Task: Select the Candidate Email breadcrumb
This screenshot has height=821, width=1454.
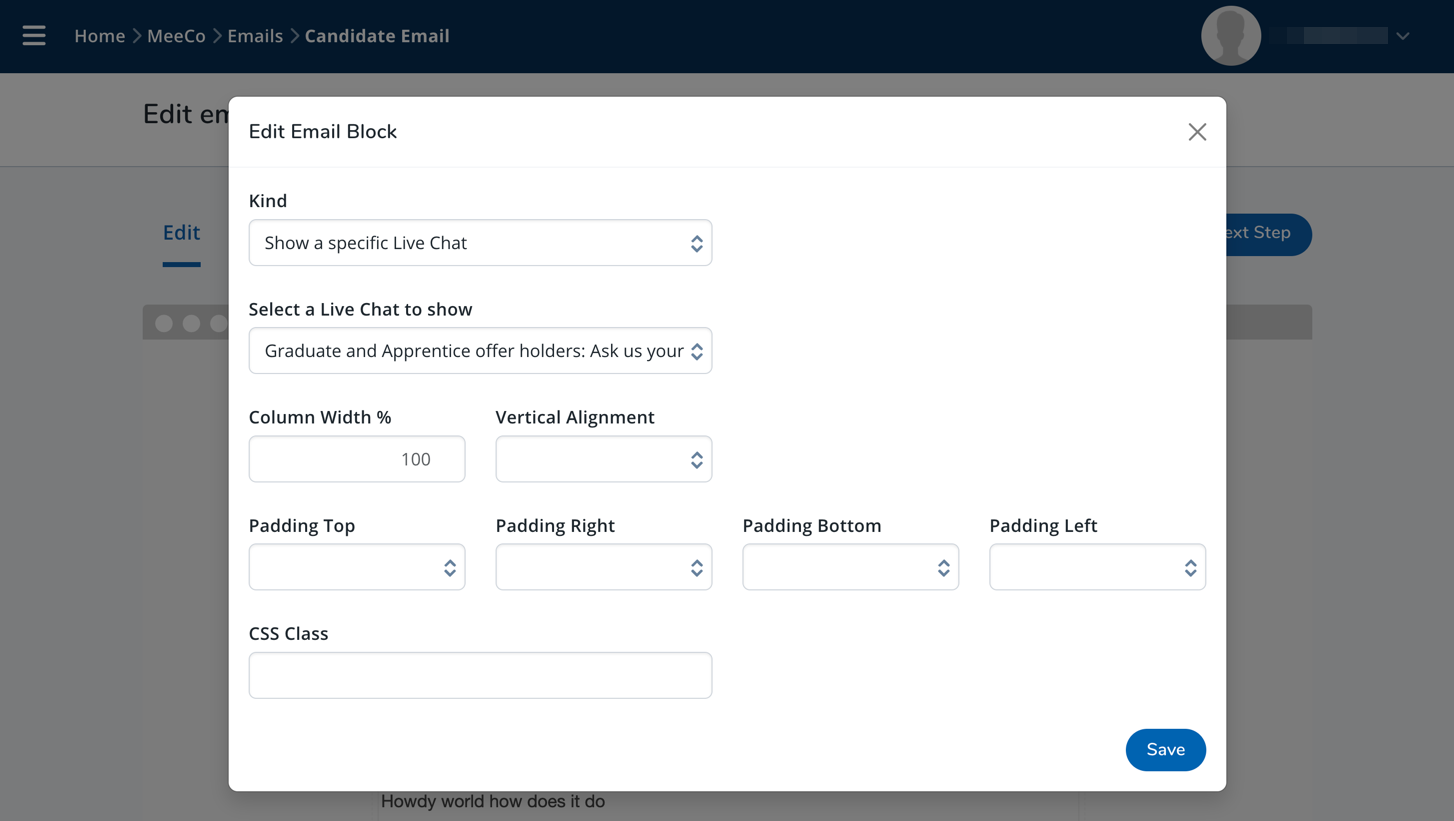Action: [x=377, y=36]
